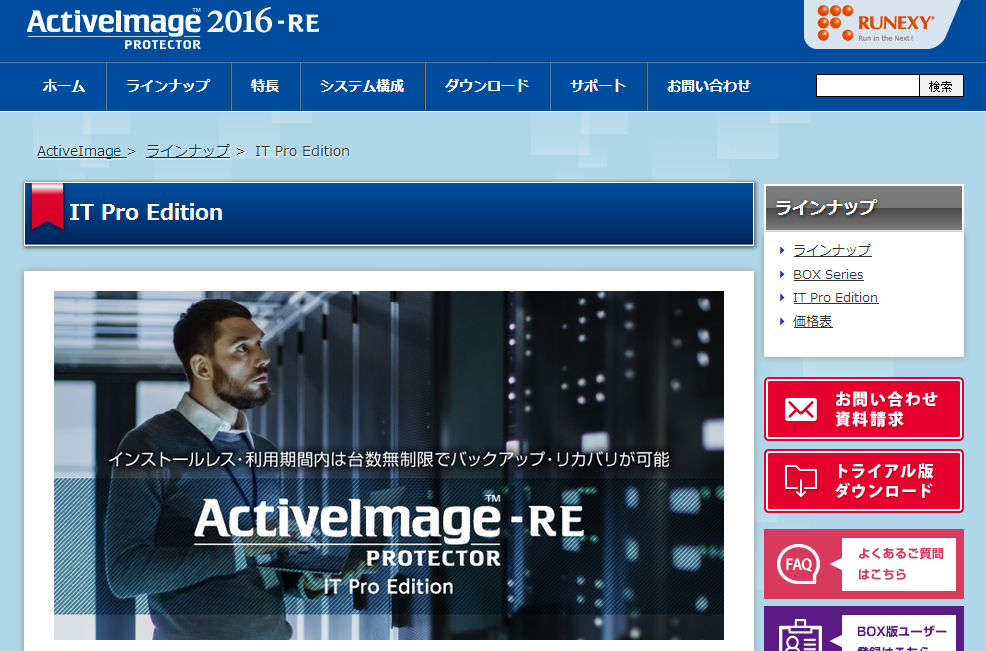This screenshot has height=651, width=986.
Task: Open the BOX Series sidebar link
Action: click(828, 274)
